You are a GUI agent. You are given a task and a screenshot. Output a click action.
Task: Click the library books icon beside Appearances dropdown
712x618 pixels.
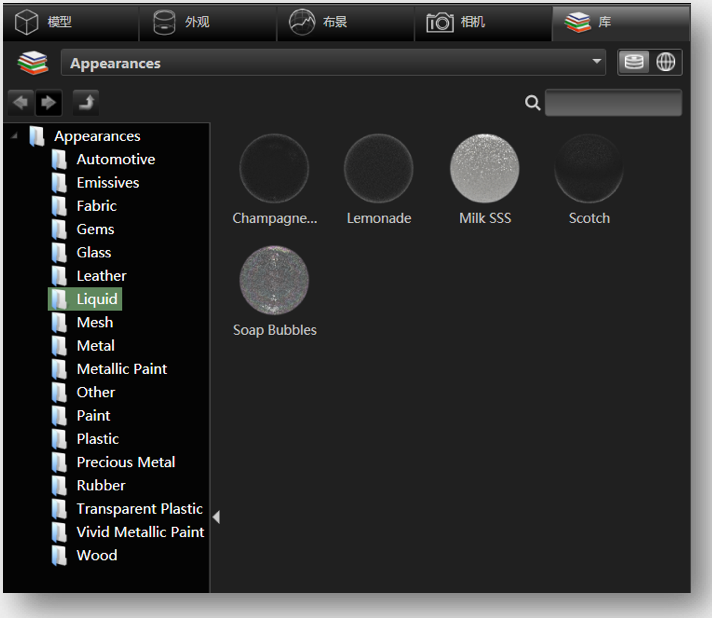point(33,63)
